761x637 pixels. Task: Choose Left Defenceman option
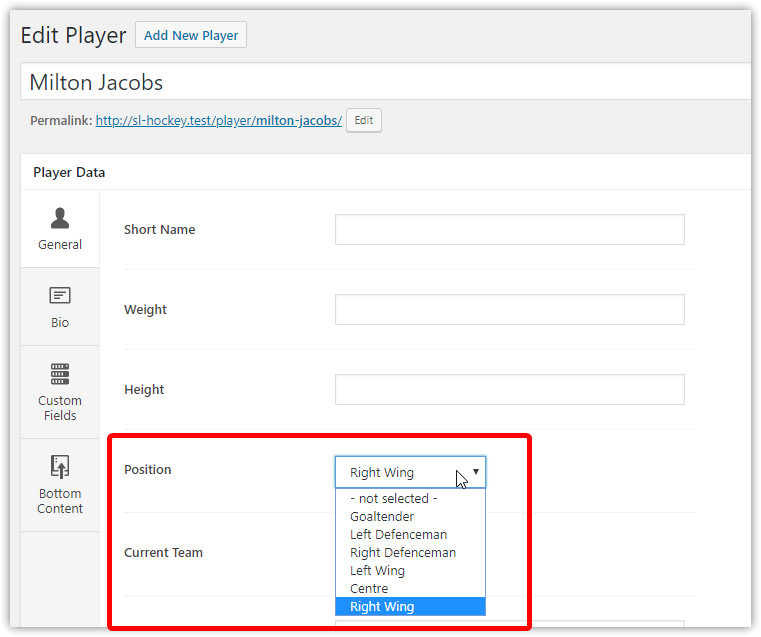(x=410, y=534)
